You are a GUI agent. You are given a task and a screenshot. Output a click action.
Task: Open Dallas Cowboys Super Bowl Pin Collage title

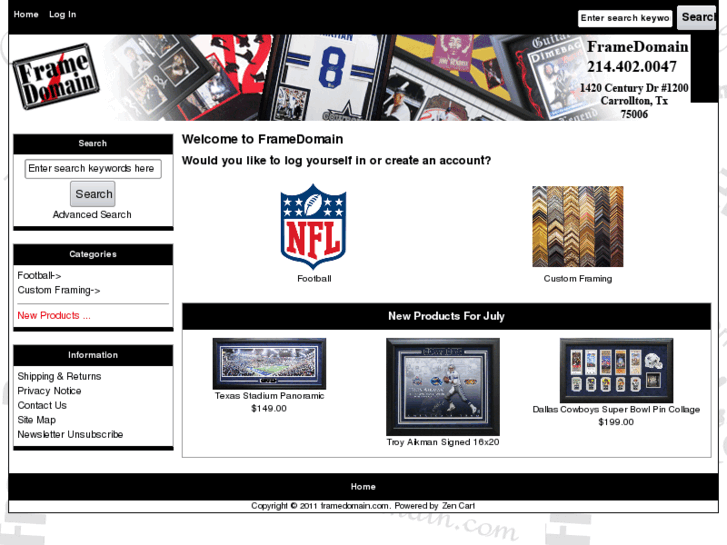click(x=616, y=410)
